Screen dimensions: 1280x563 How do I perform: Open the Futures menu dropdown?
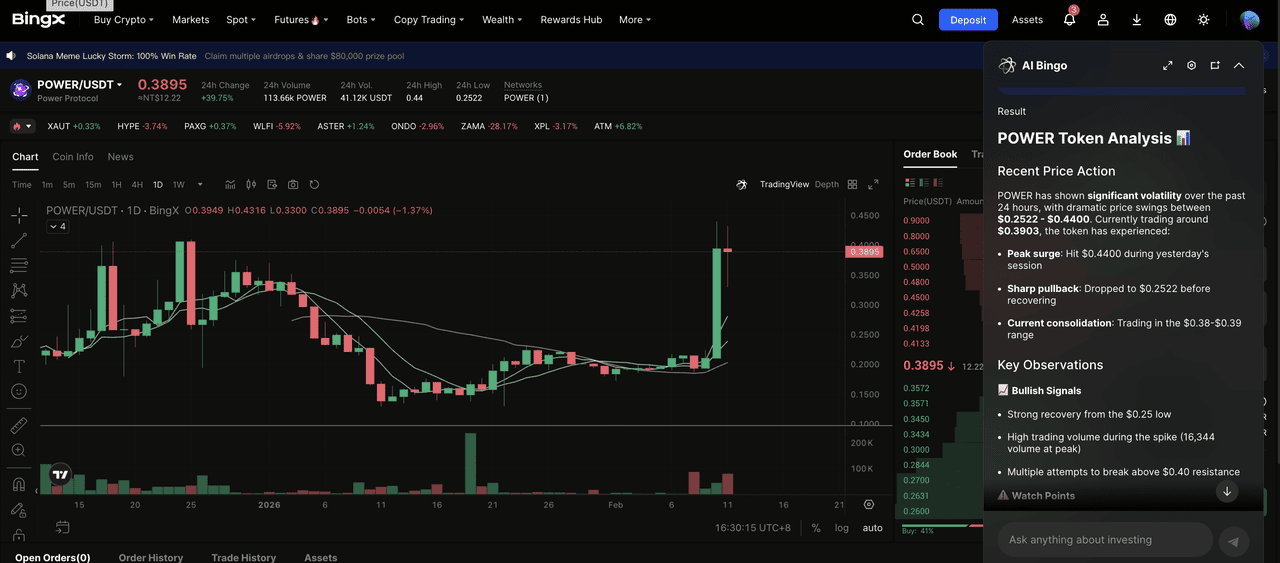tap(298, 20)
